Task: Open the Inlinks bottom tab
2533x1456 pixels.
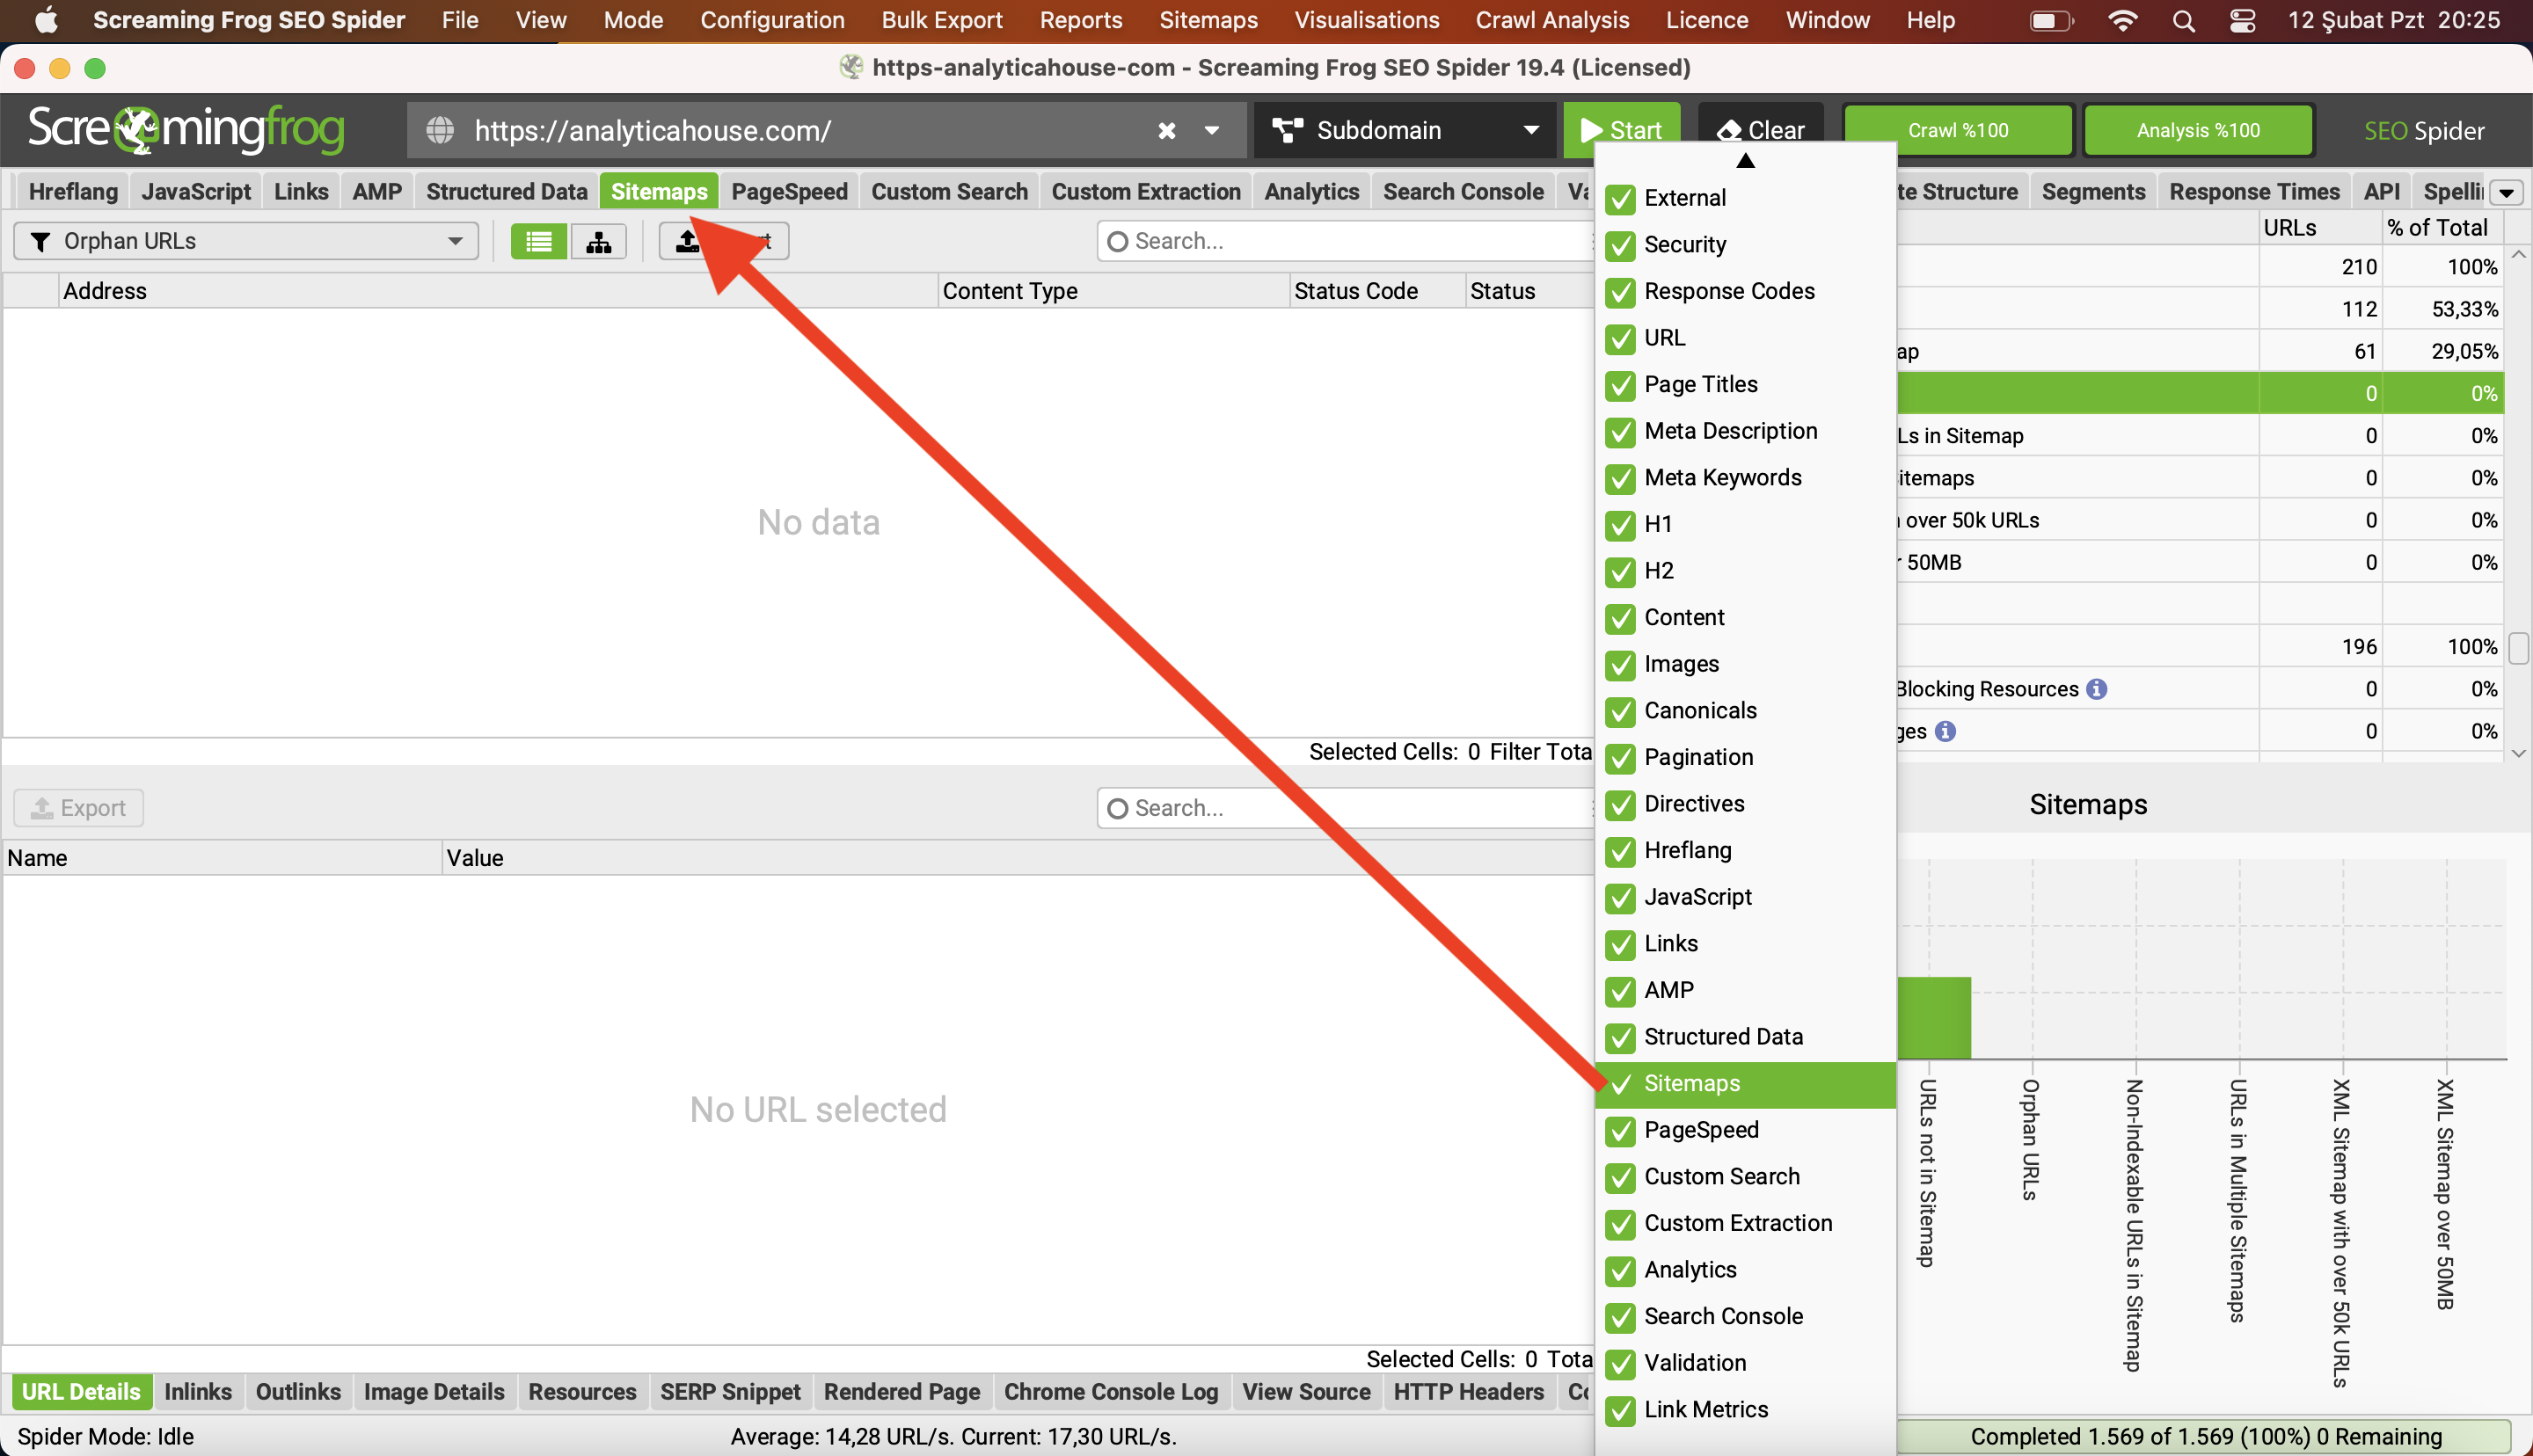Action: 197,1392
